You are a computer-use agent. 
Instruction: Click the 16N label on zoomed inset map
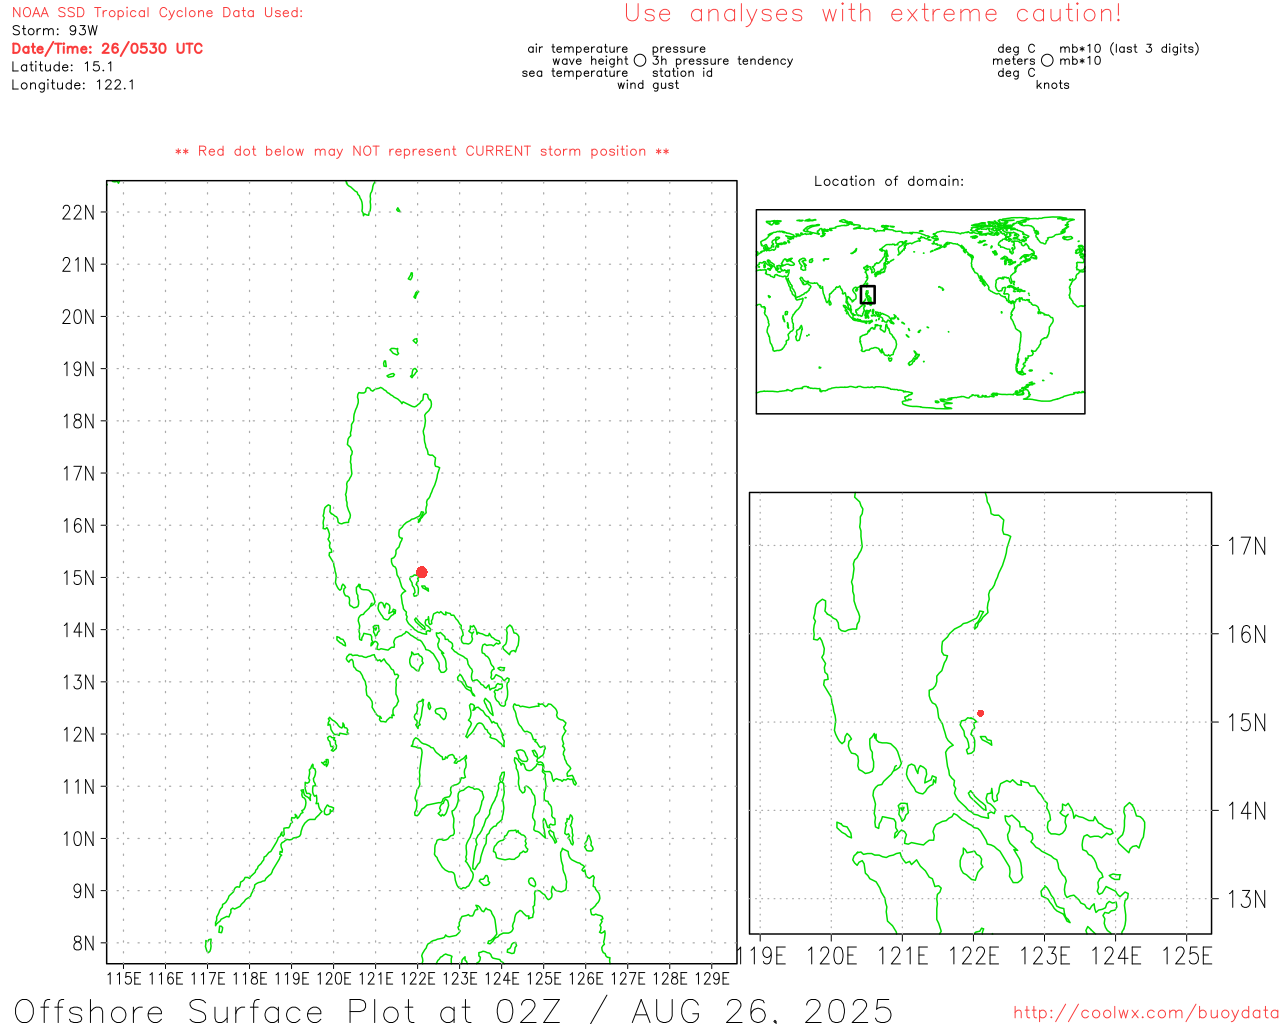coord(1247,634)
